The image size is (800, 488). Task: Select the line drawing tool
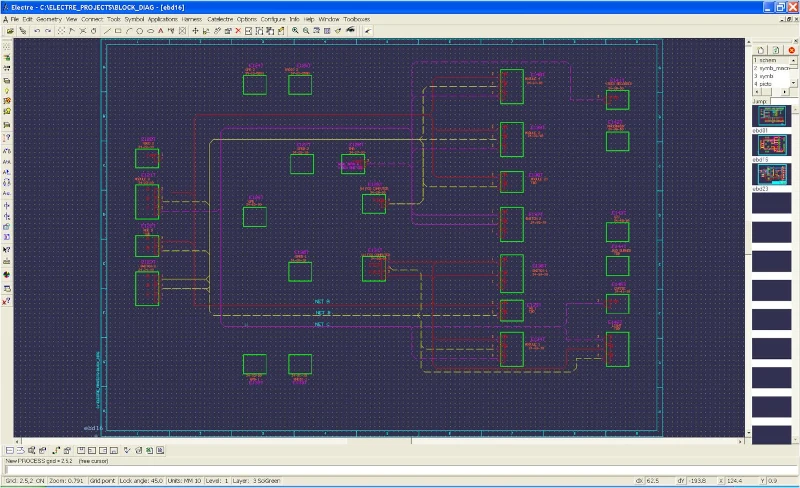point(107,31)
